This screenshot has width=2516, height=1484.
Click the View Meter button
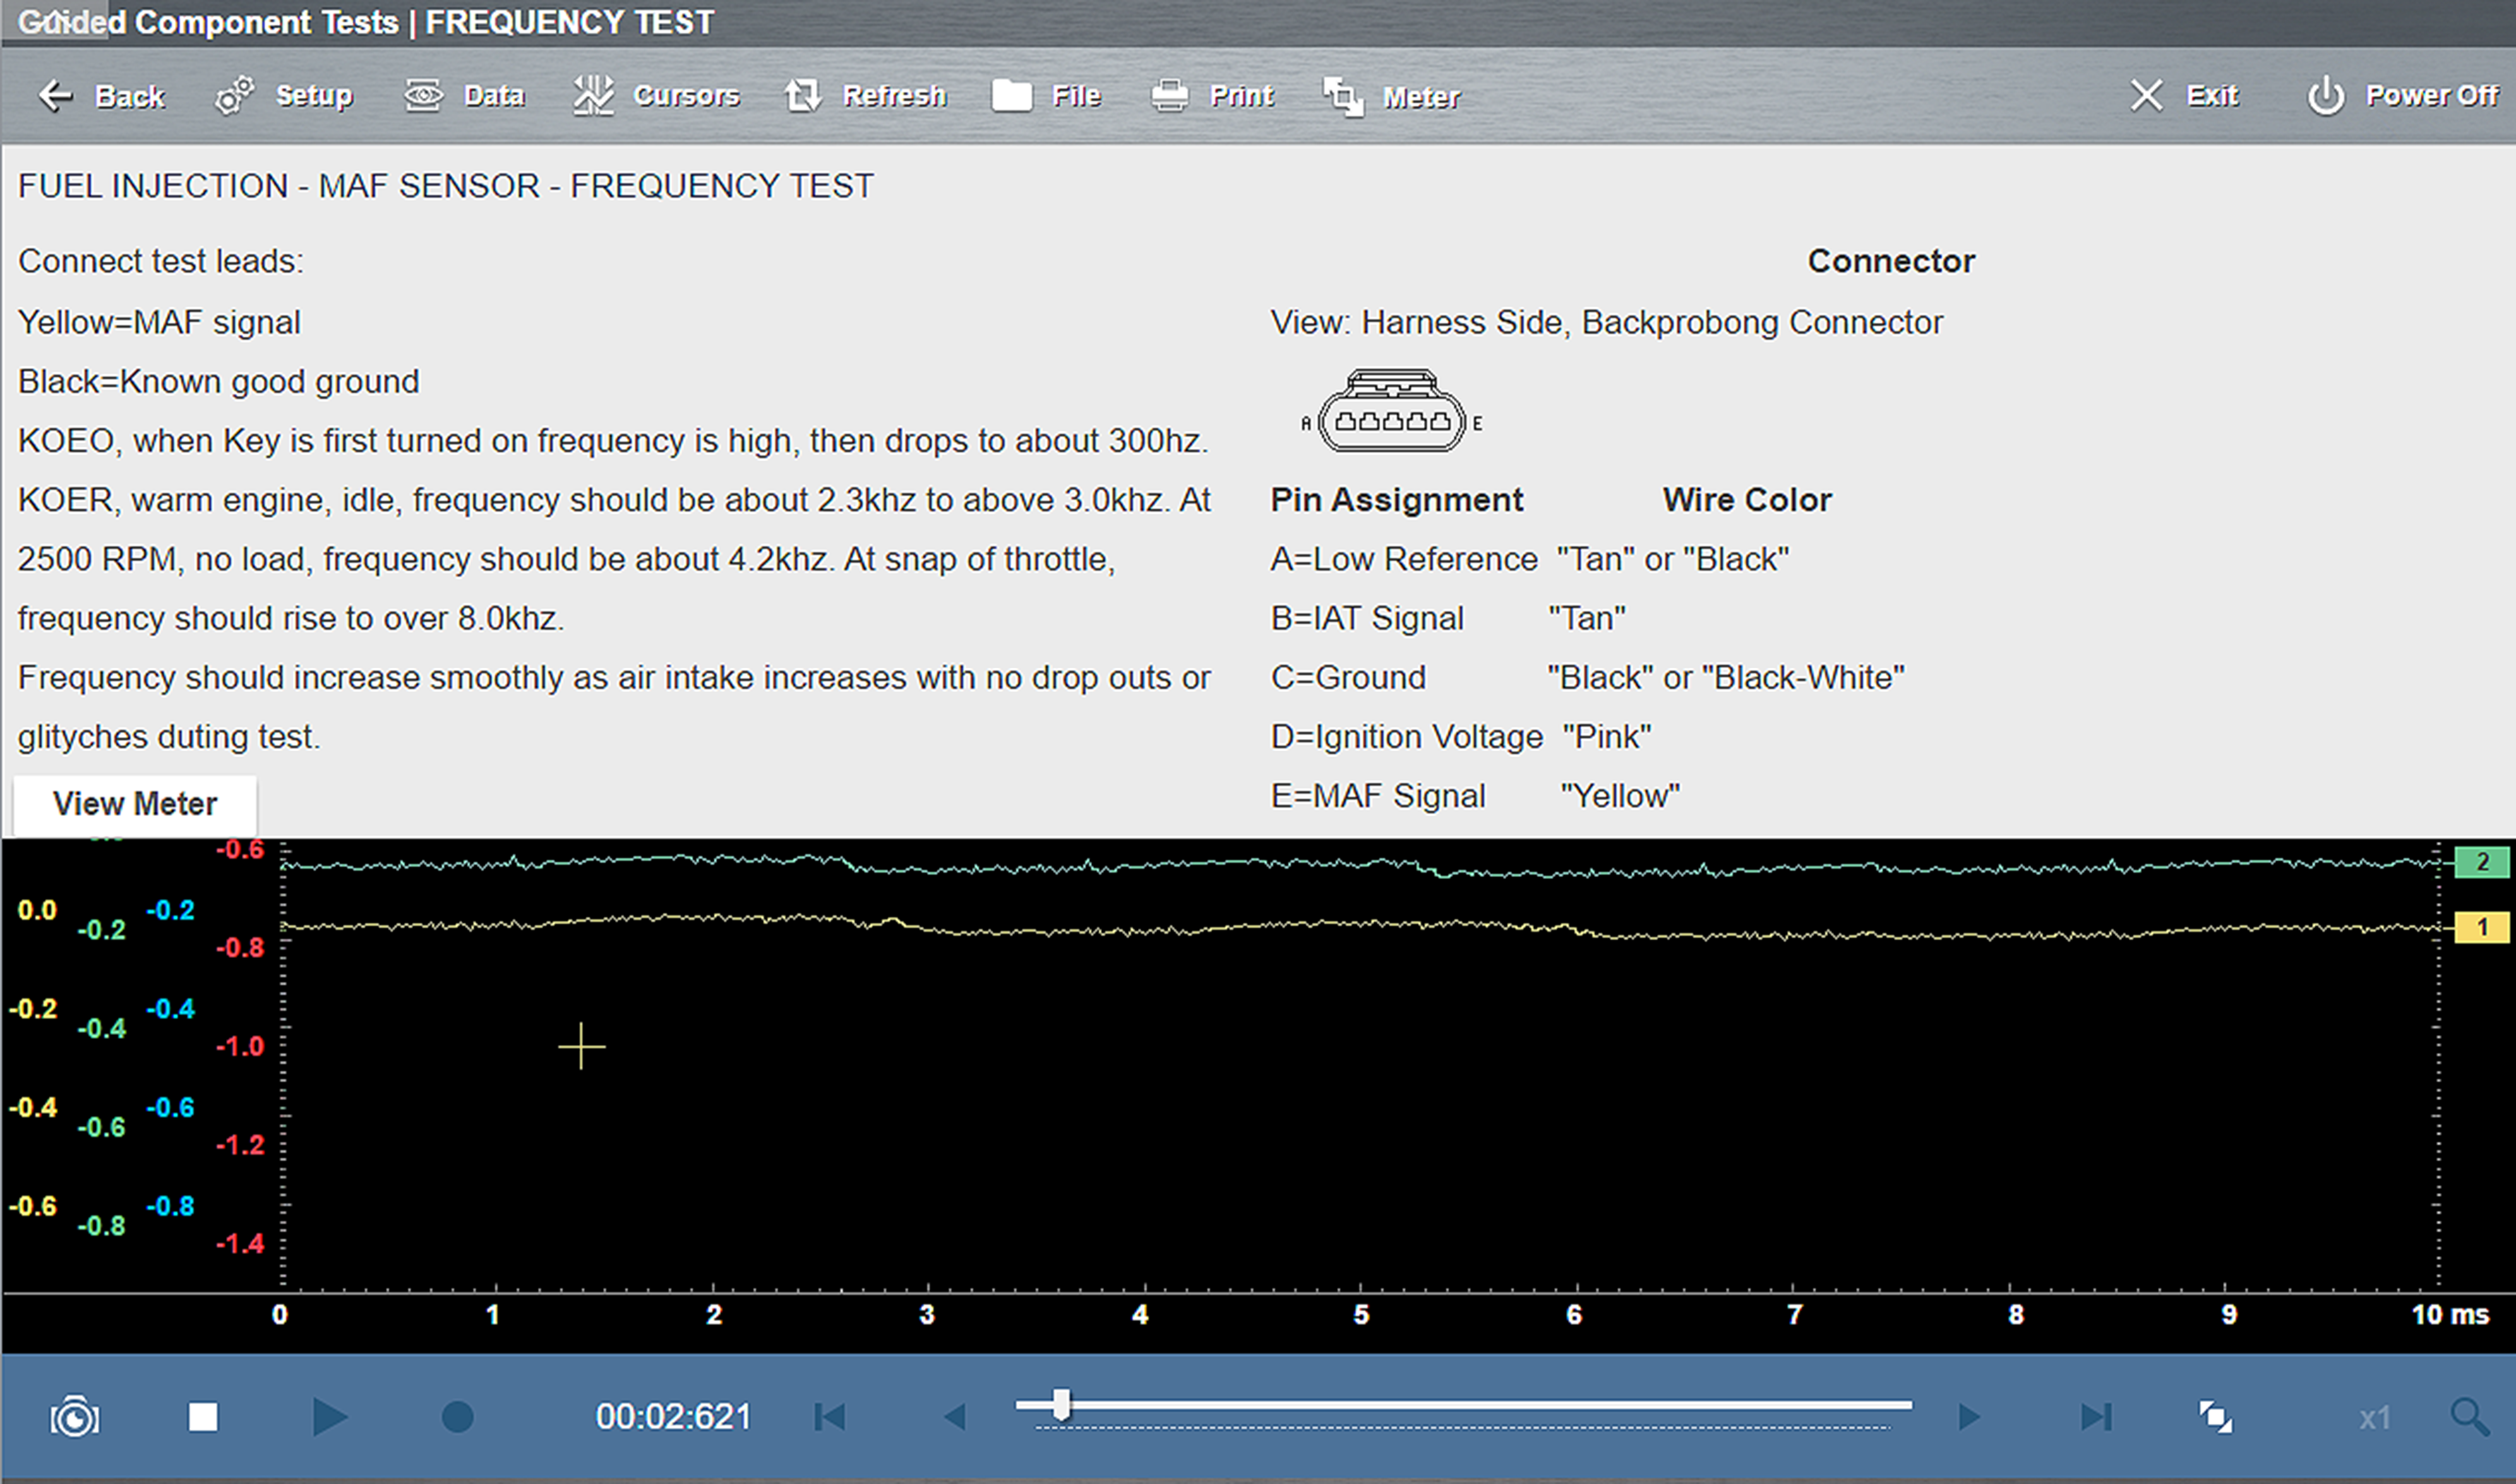135,804
